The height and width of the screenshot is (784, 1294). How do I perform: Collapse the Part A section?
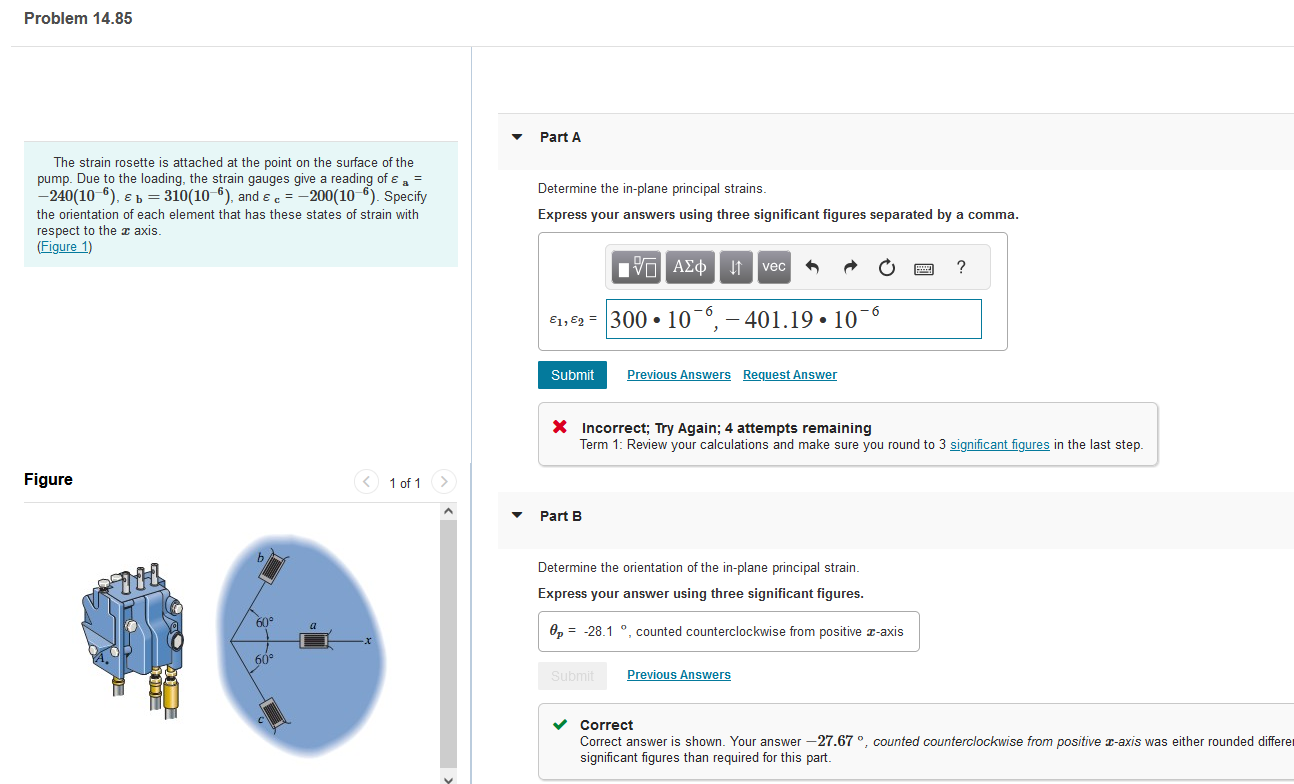coord(517,137)
